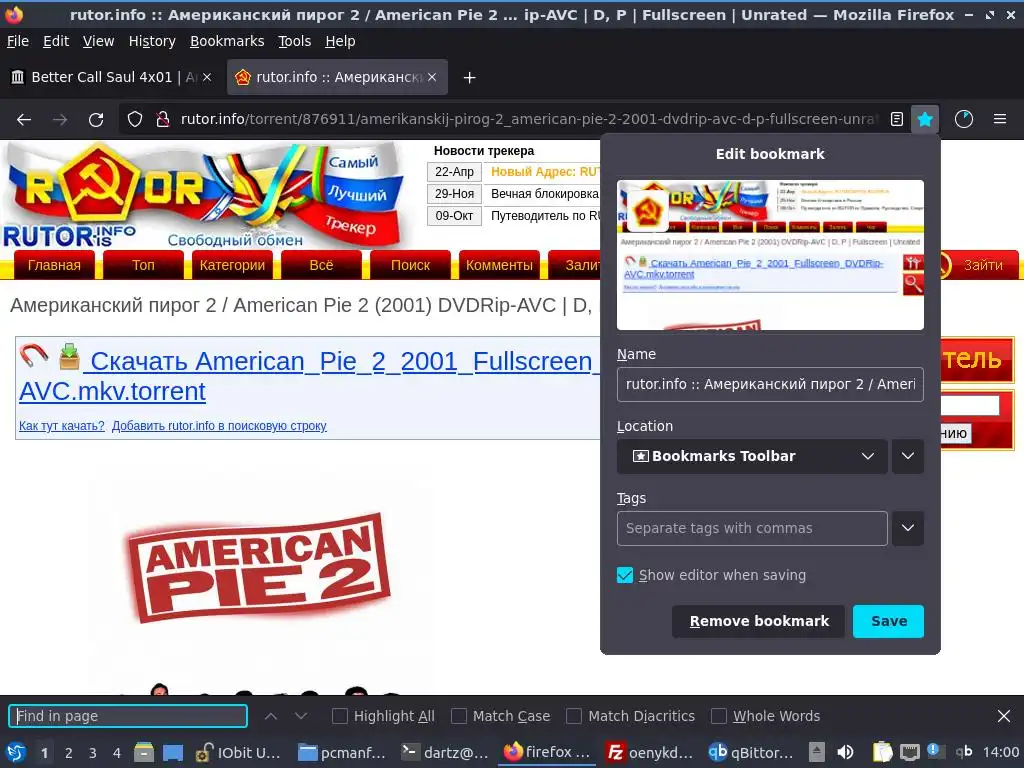Save the bookmark
Image resolution: width=1024 pixels, height=768 pixels.
pyautogui.click(x=888, y=621)
